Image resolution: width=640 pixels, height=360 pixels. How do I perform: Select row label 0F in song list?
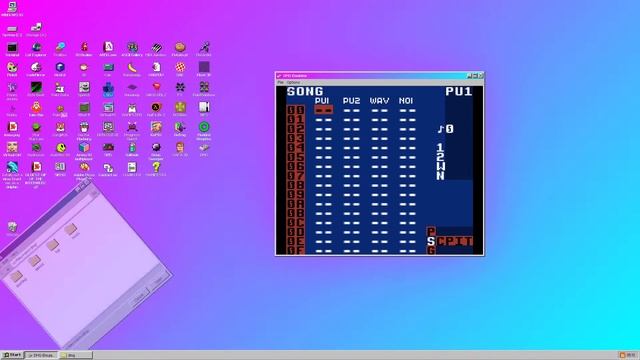click(x=296, y=250)
